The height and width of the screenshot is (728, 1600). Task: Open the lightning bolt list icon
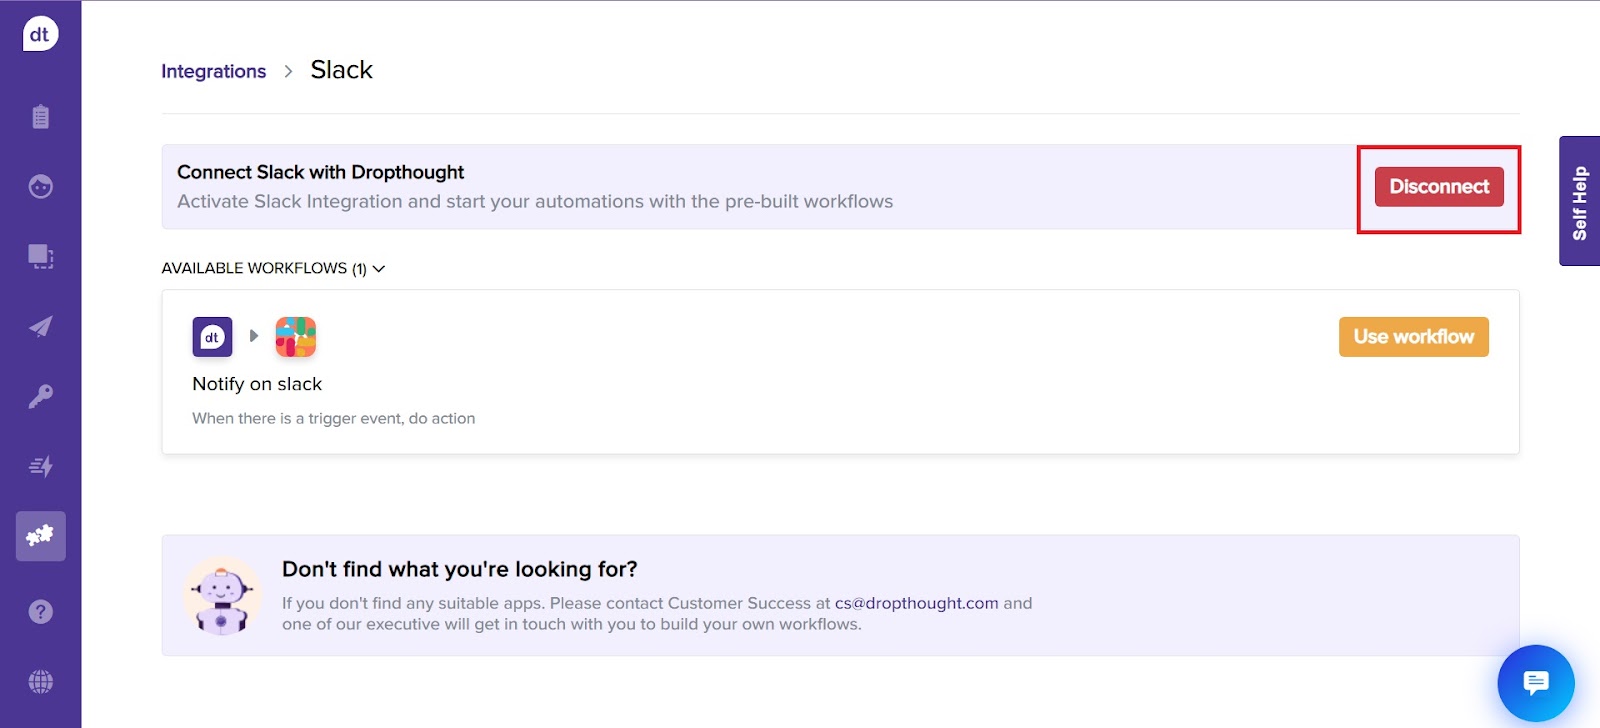click(40, 467)
